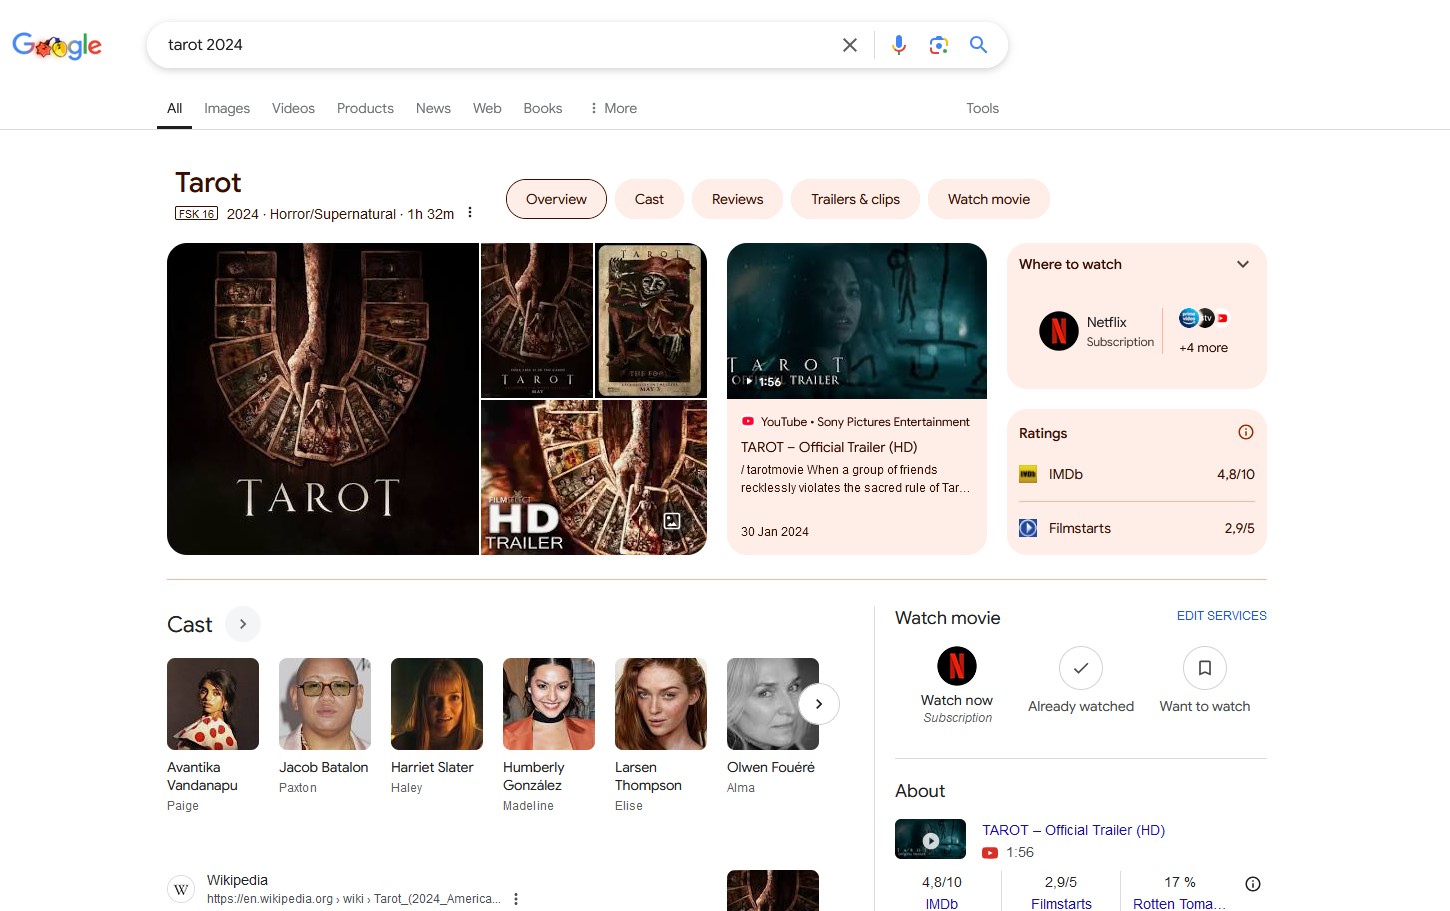Click the Filmstarts link below 2,9/5
Screen dimensions: 1450x911
click(1061, 904)
